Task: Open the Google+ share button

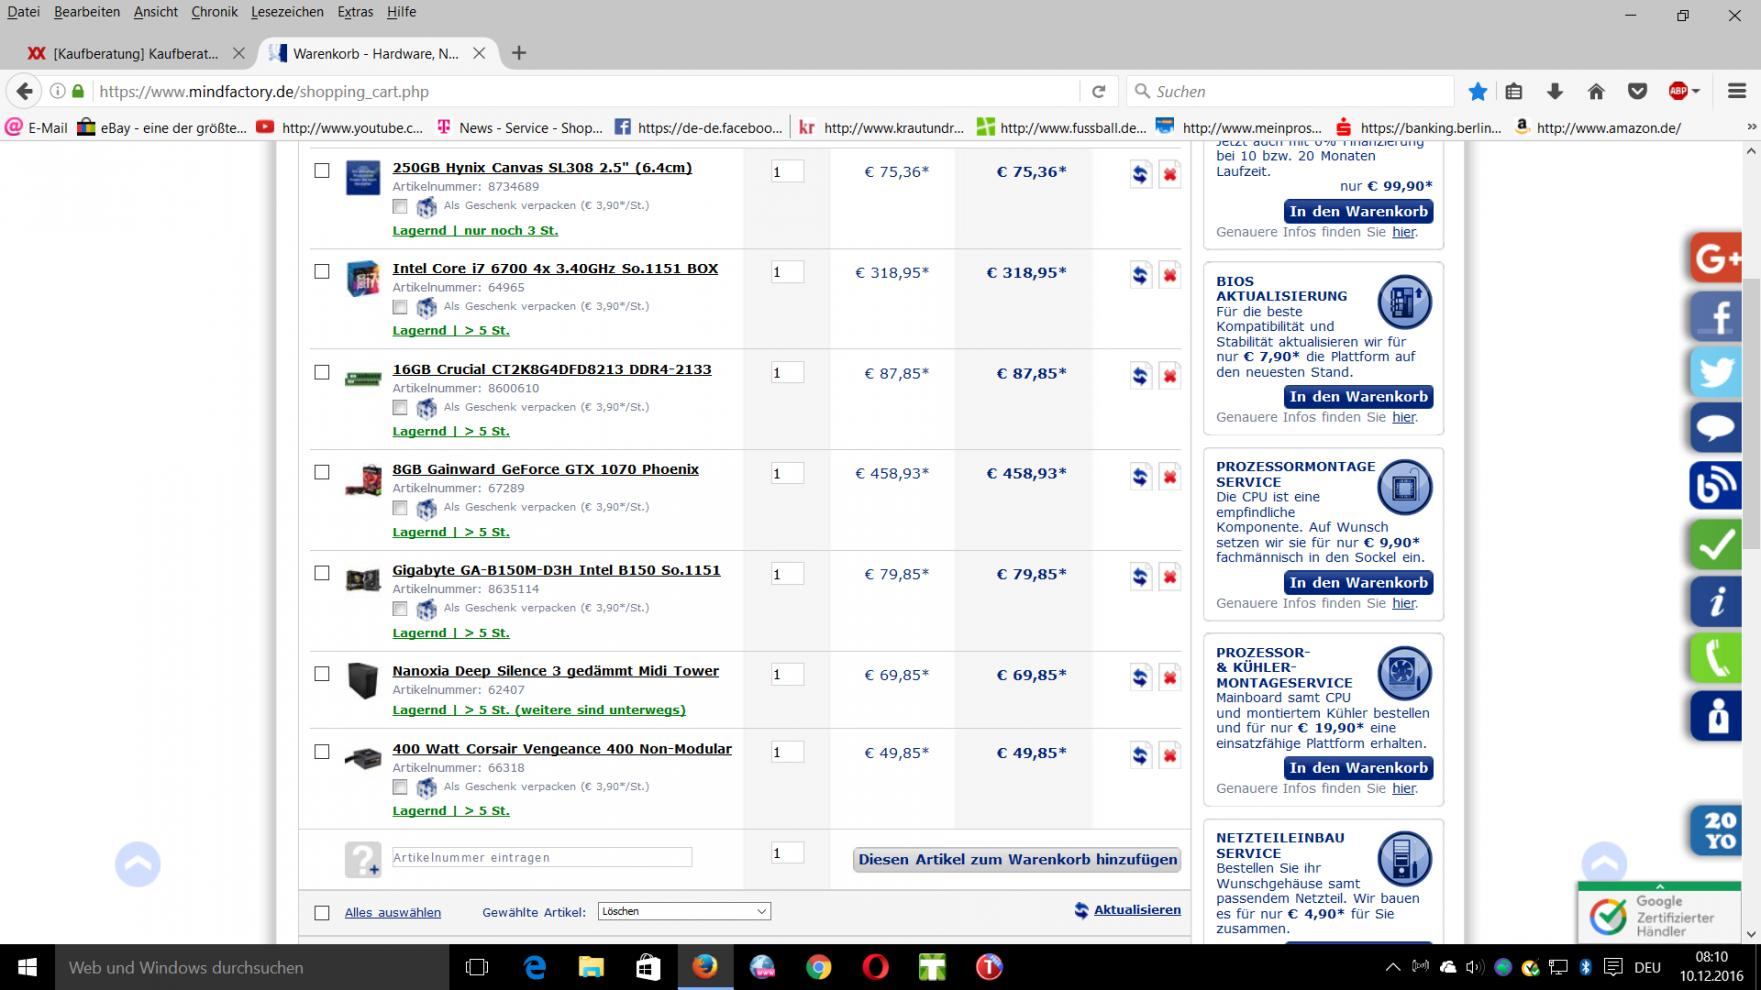Action: point(1716,258)
